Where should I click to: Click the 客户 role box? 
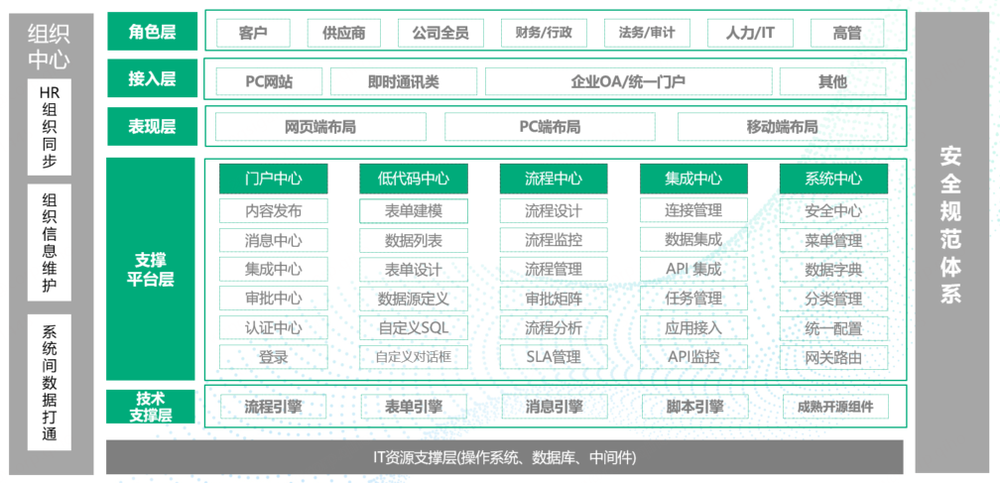(x=253, y=33)
